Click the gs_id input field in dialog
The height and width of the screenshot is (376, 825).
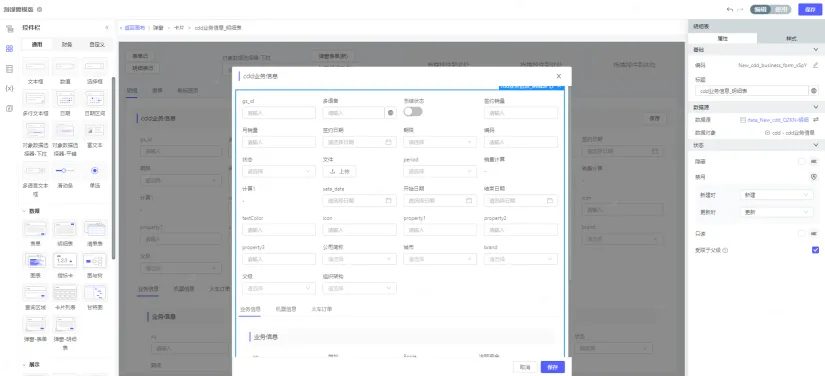[x=279, y=113]
